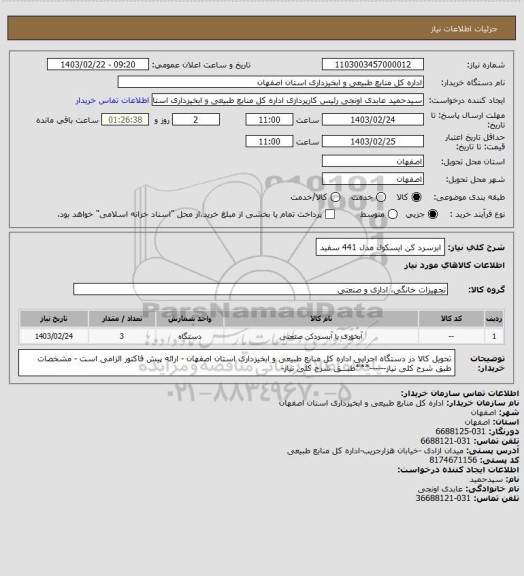This screenshot has width=524, height=576.
Task: Click the price validity time 11:00 field
Action: (269, 141)
